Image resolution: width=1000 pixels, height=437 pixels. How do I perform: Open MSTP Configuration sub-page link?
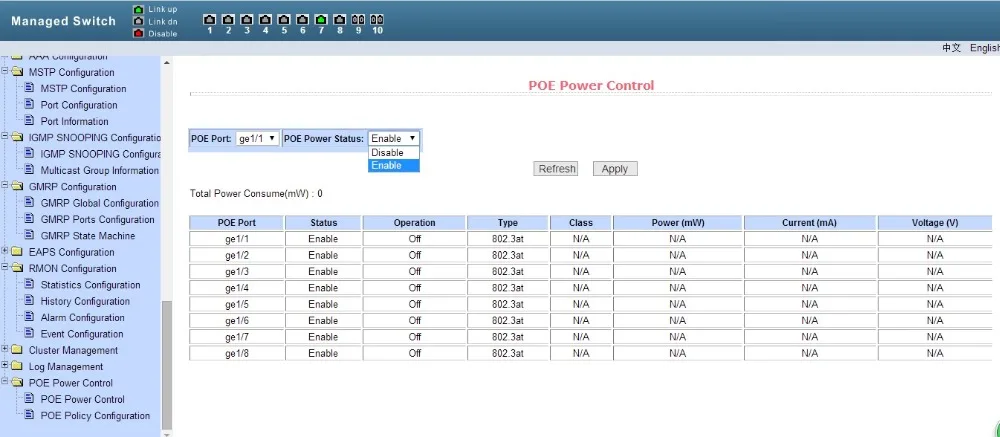click(84, 89)
